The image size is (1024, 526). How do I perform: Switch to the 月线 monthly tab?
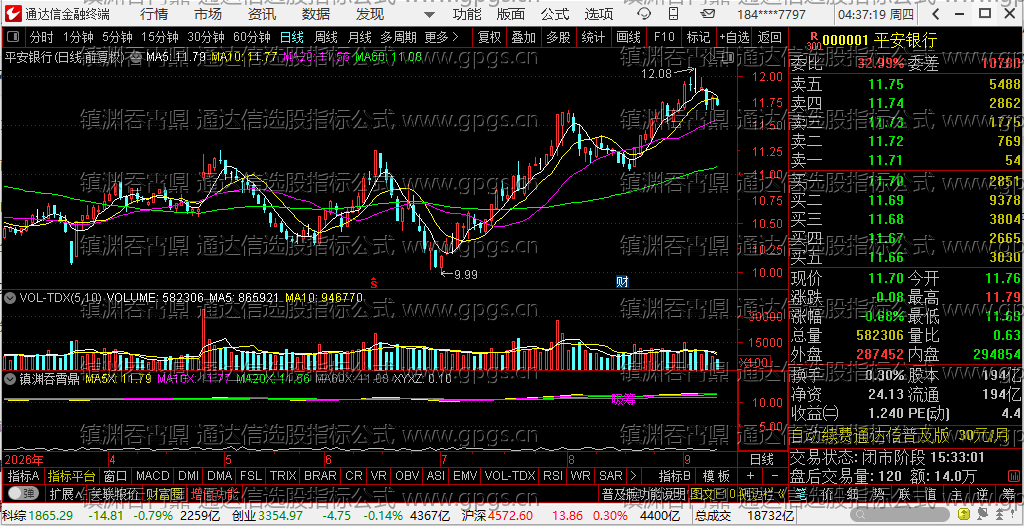click(x=360, y=37)
